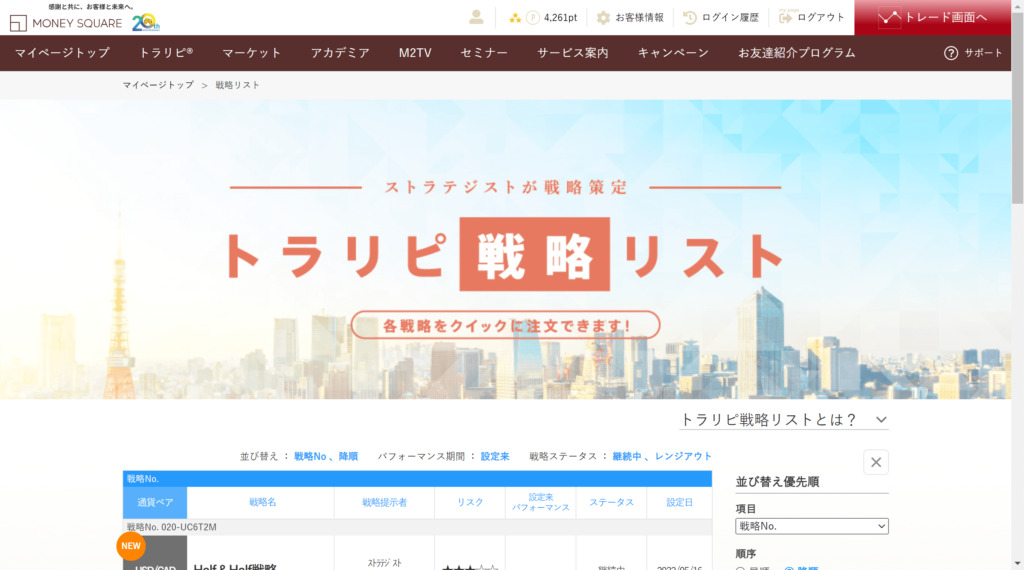
Task: Open the 項目 dropdown showing 戦略No.
Action: click(812, 526)
